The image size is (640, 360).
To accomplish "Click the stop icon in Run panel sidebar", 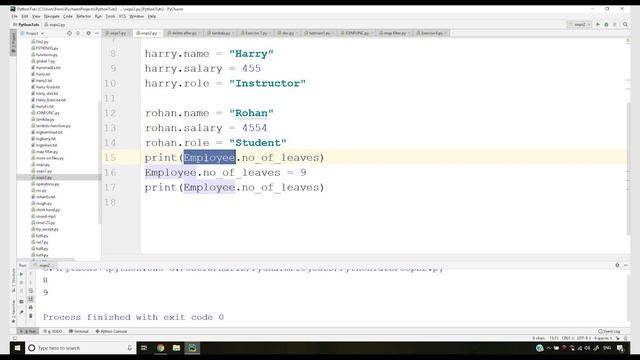I will coord(21,283).
